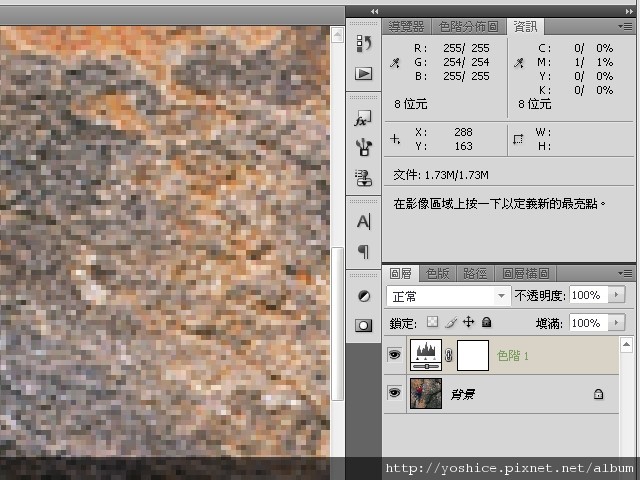Switch to the 圖層構圖 tab
Screen dimensions: 640x480
click(526, 273)
